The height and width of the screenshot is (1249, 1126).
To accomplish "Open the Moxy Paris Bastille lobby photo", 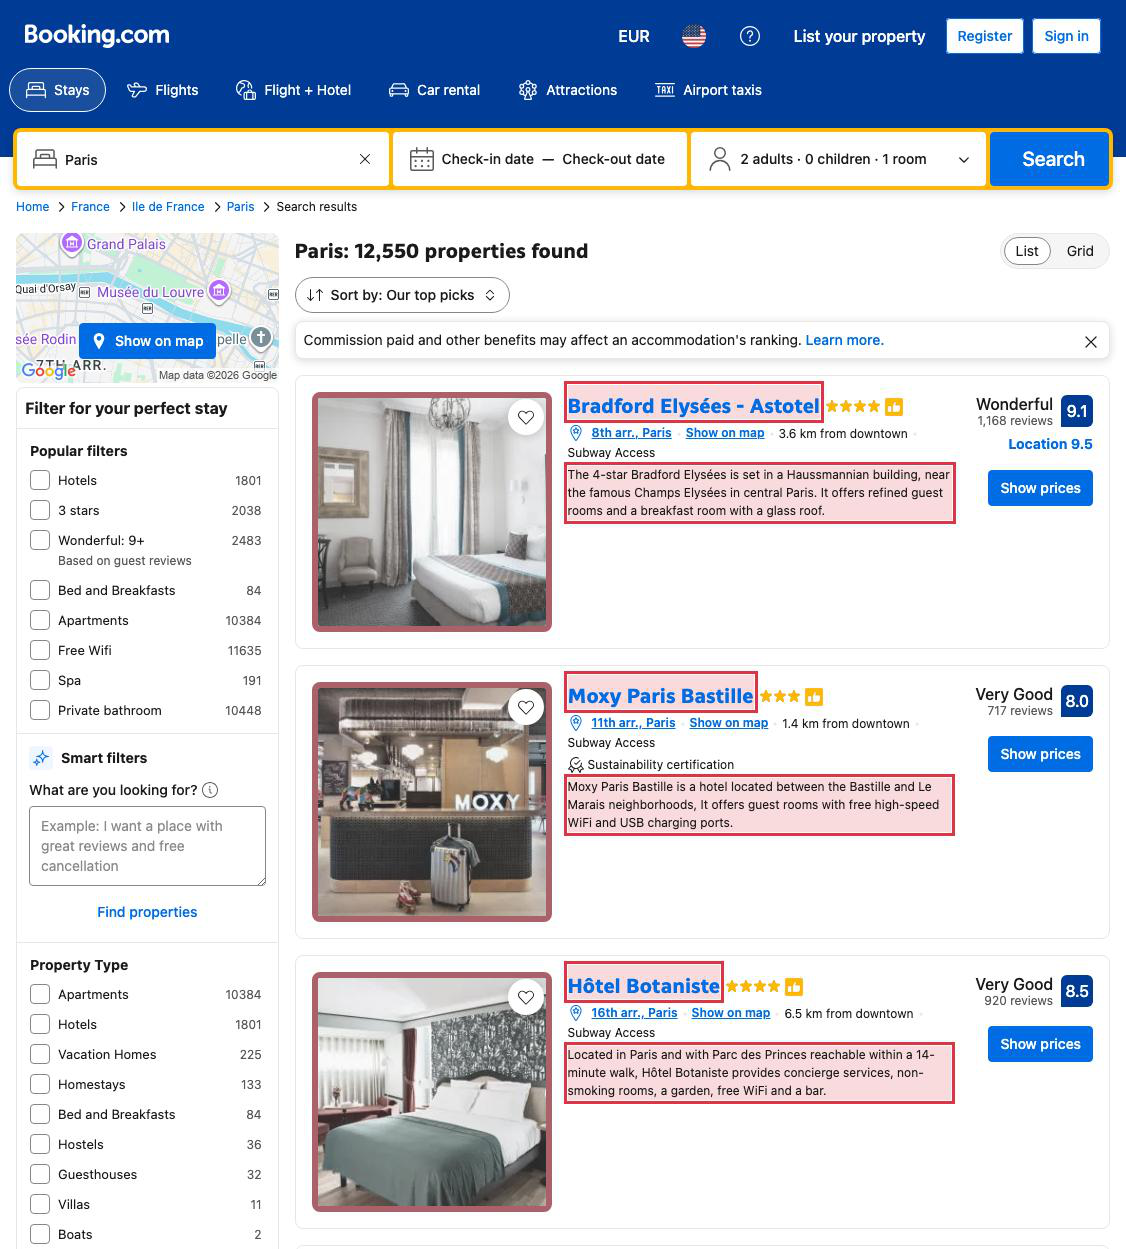I will (432, 802).
